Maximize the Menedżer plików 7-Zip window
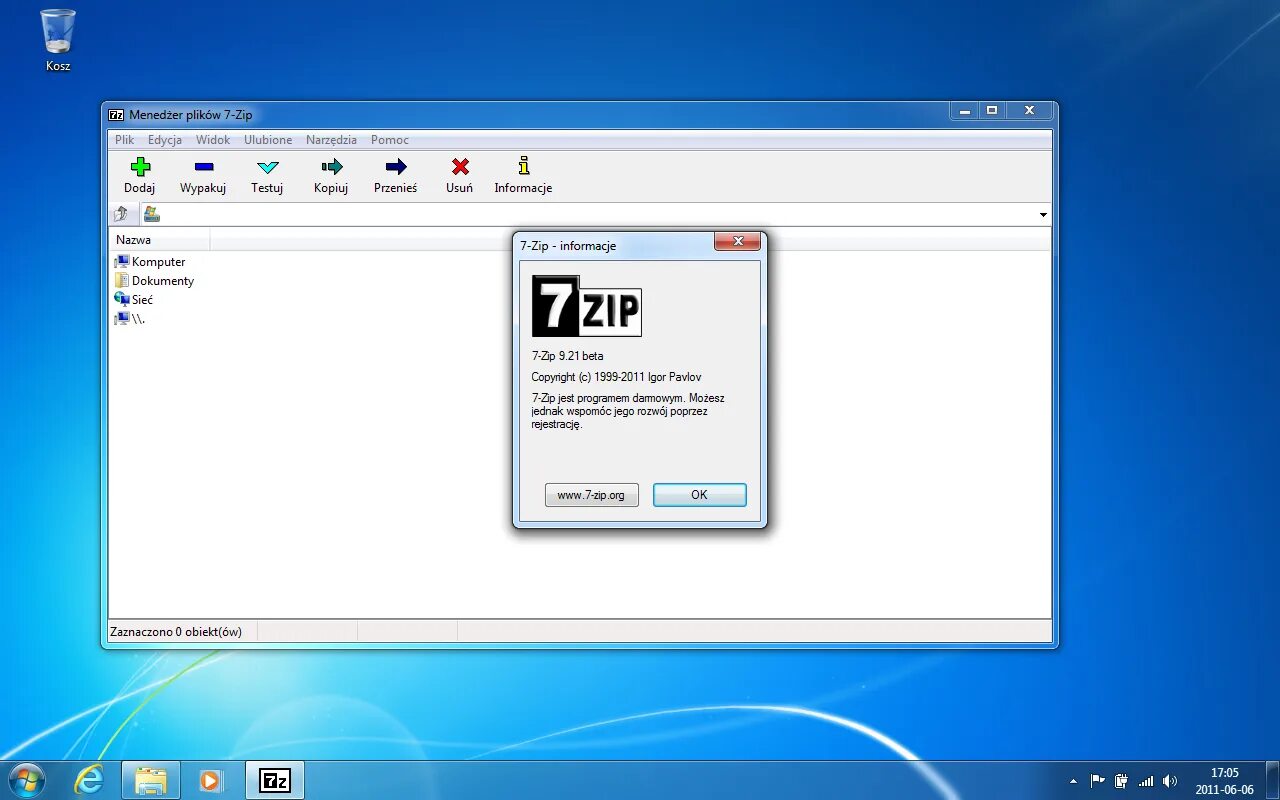1280x800 pixels. point(992,110)
